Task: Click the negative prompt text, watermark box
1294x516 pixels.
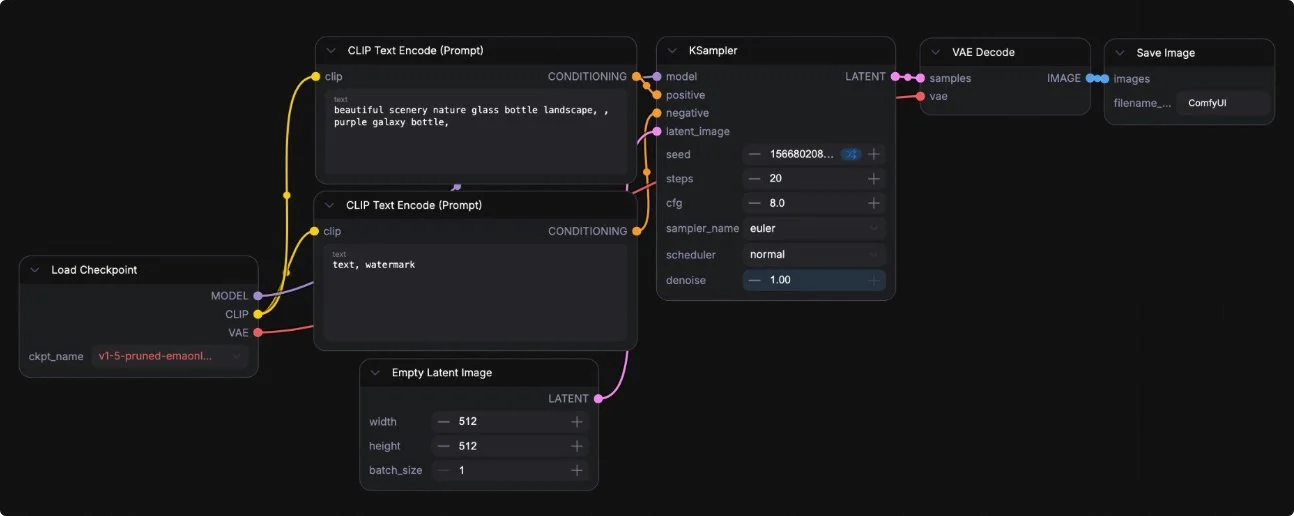Action: 476,293
